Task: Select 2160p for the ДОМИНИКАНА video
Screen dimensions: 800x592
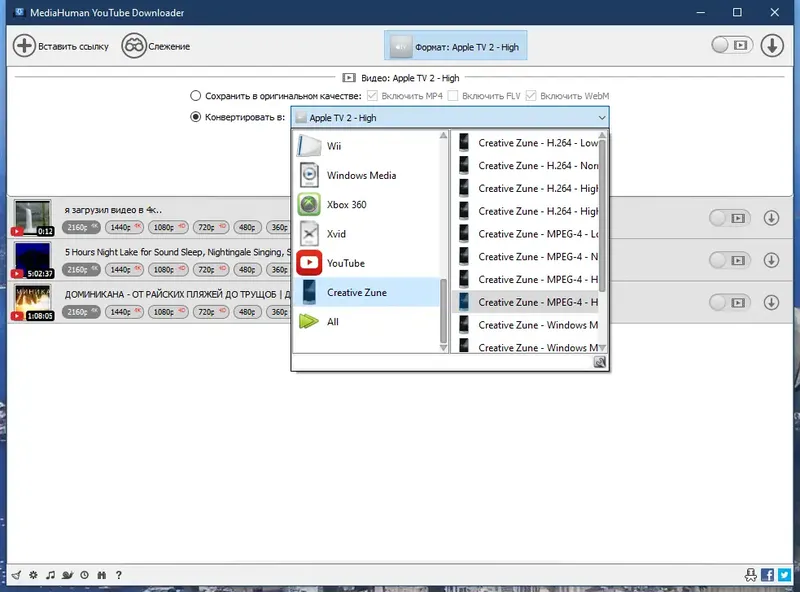Action: tap(81, 312)
